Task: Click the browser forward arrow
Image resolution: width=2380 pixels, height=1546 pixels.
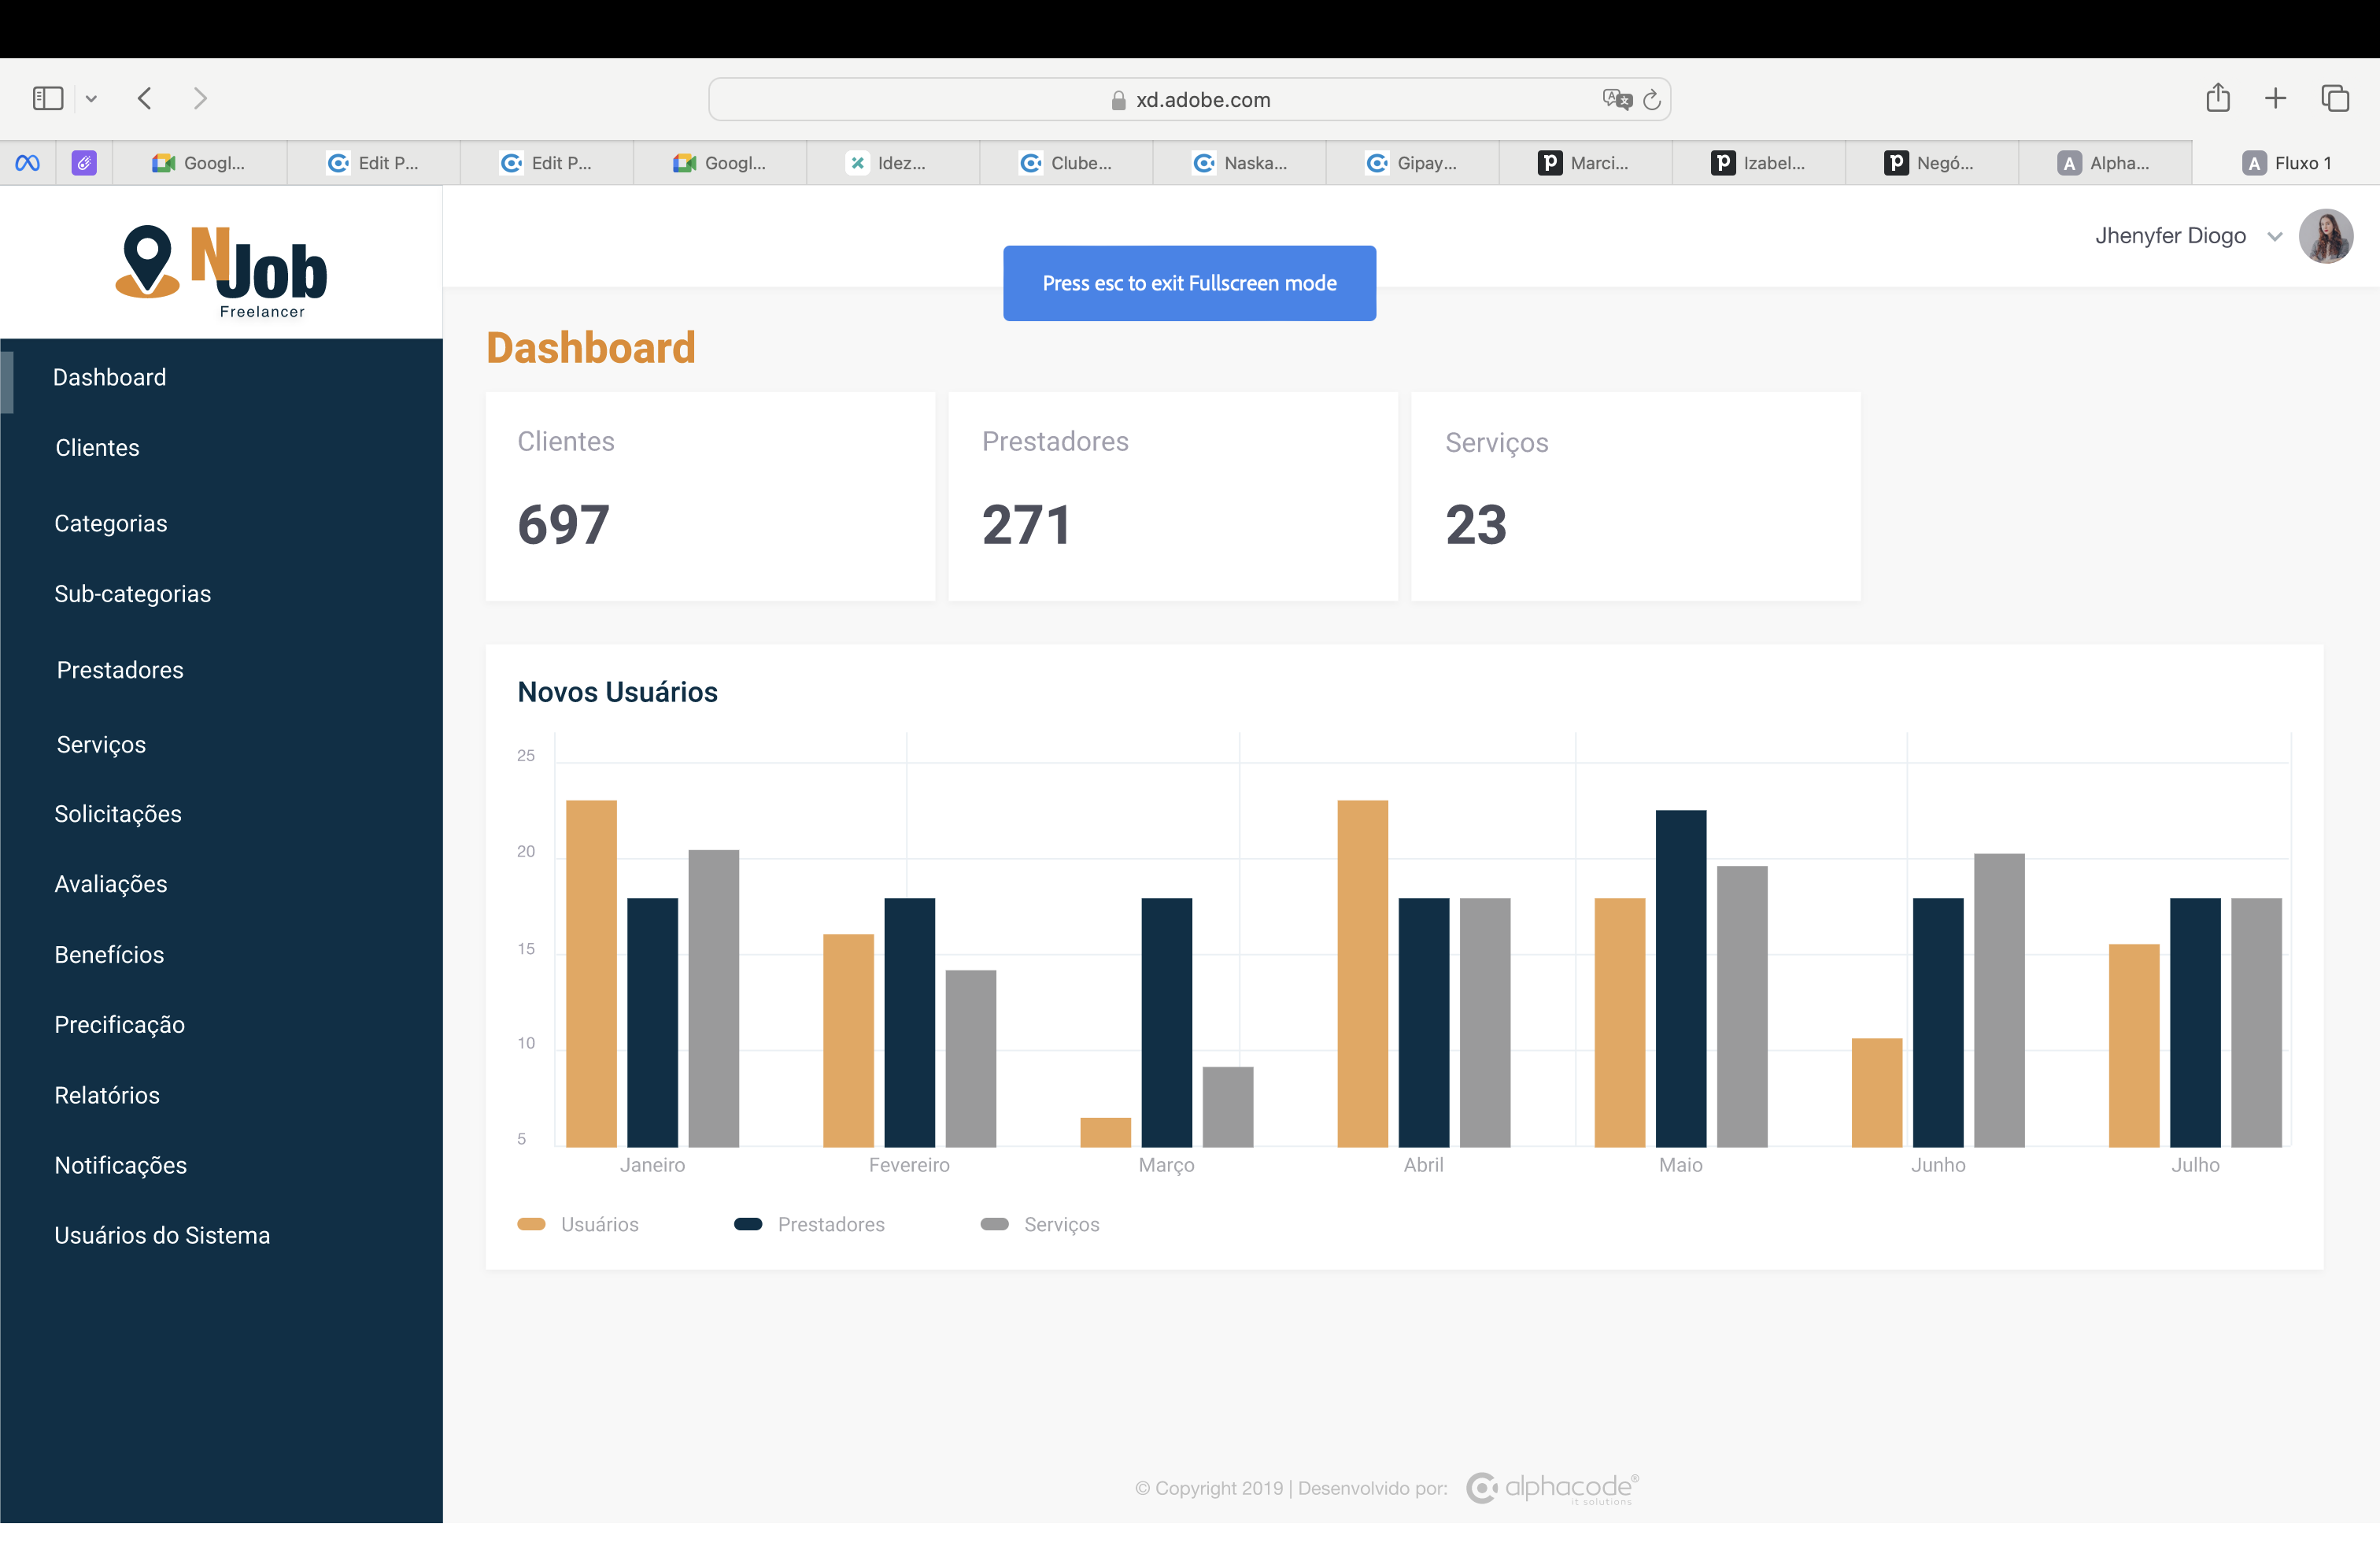Action: 200,98
